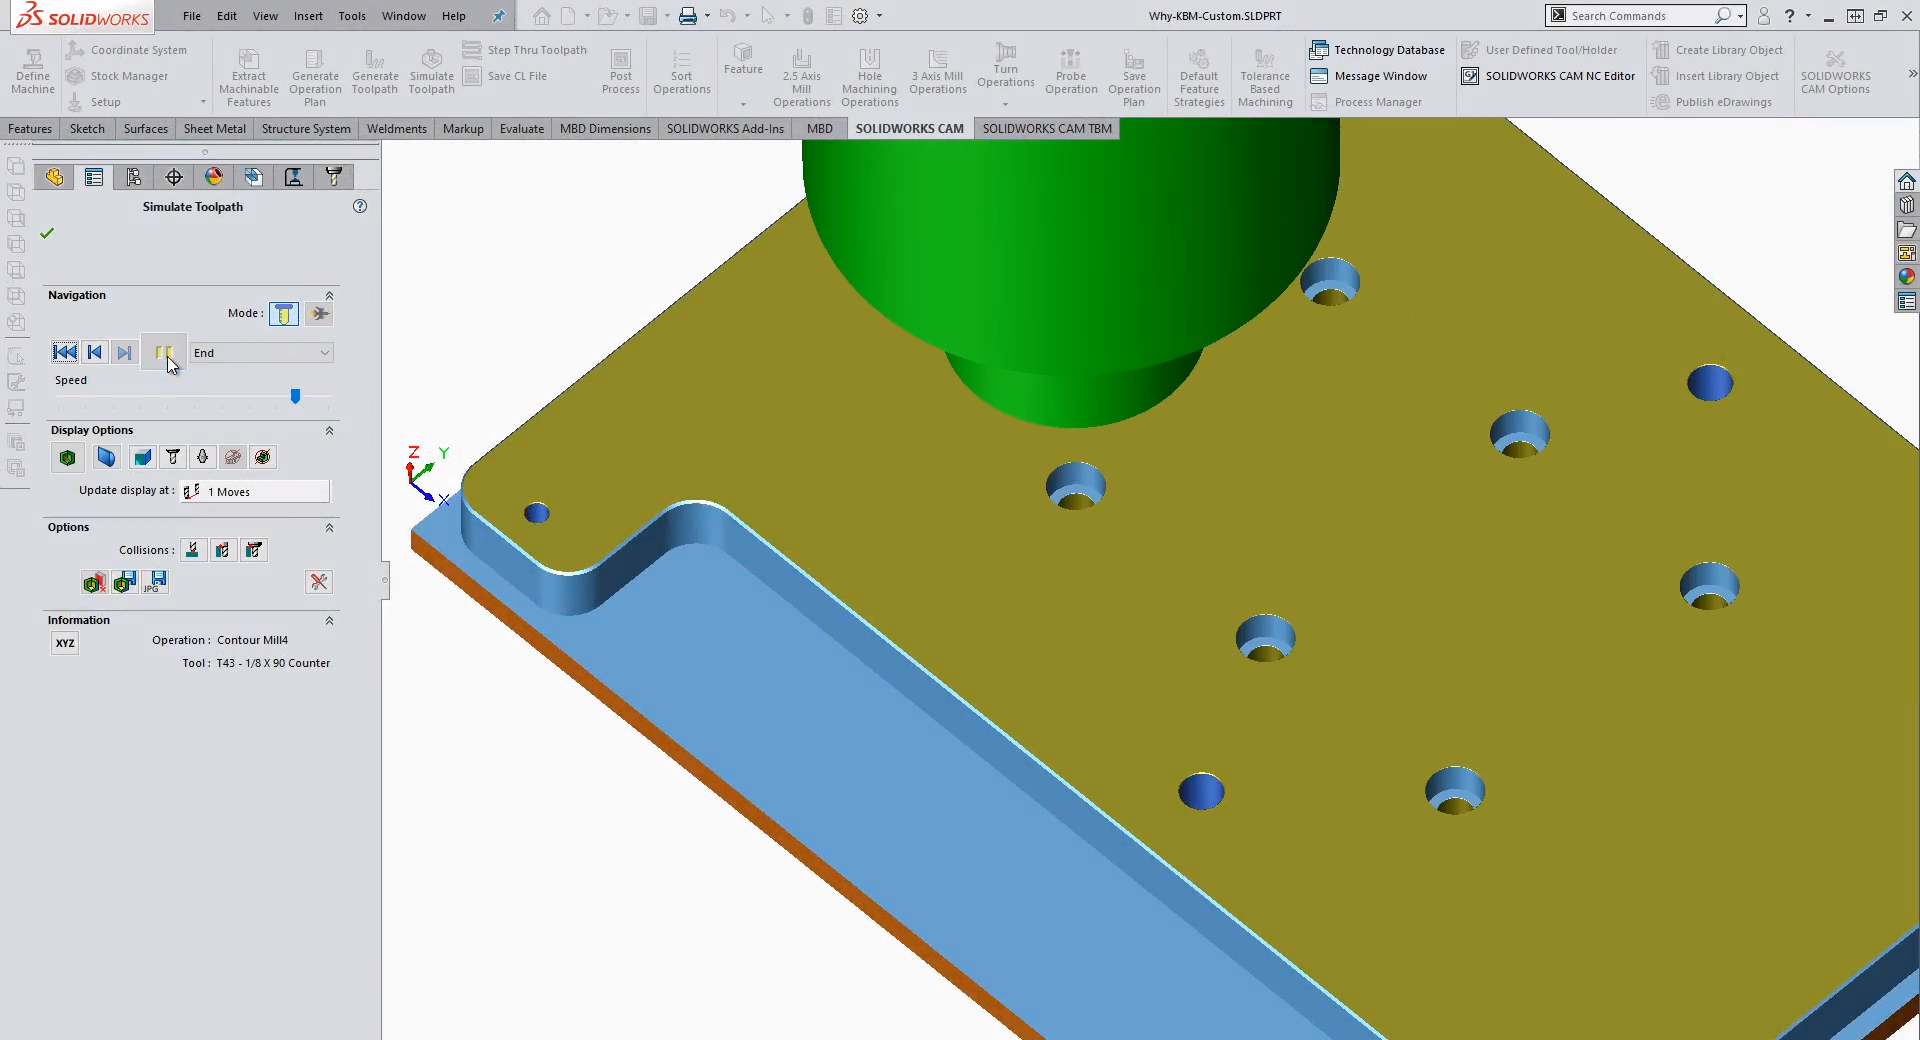Open the options gear dropdown arrow

(880, 16)
